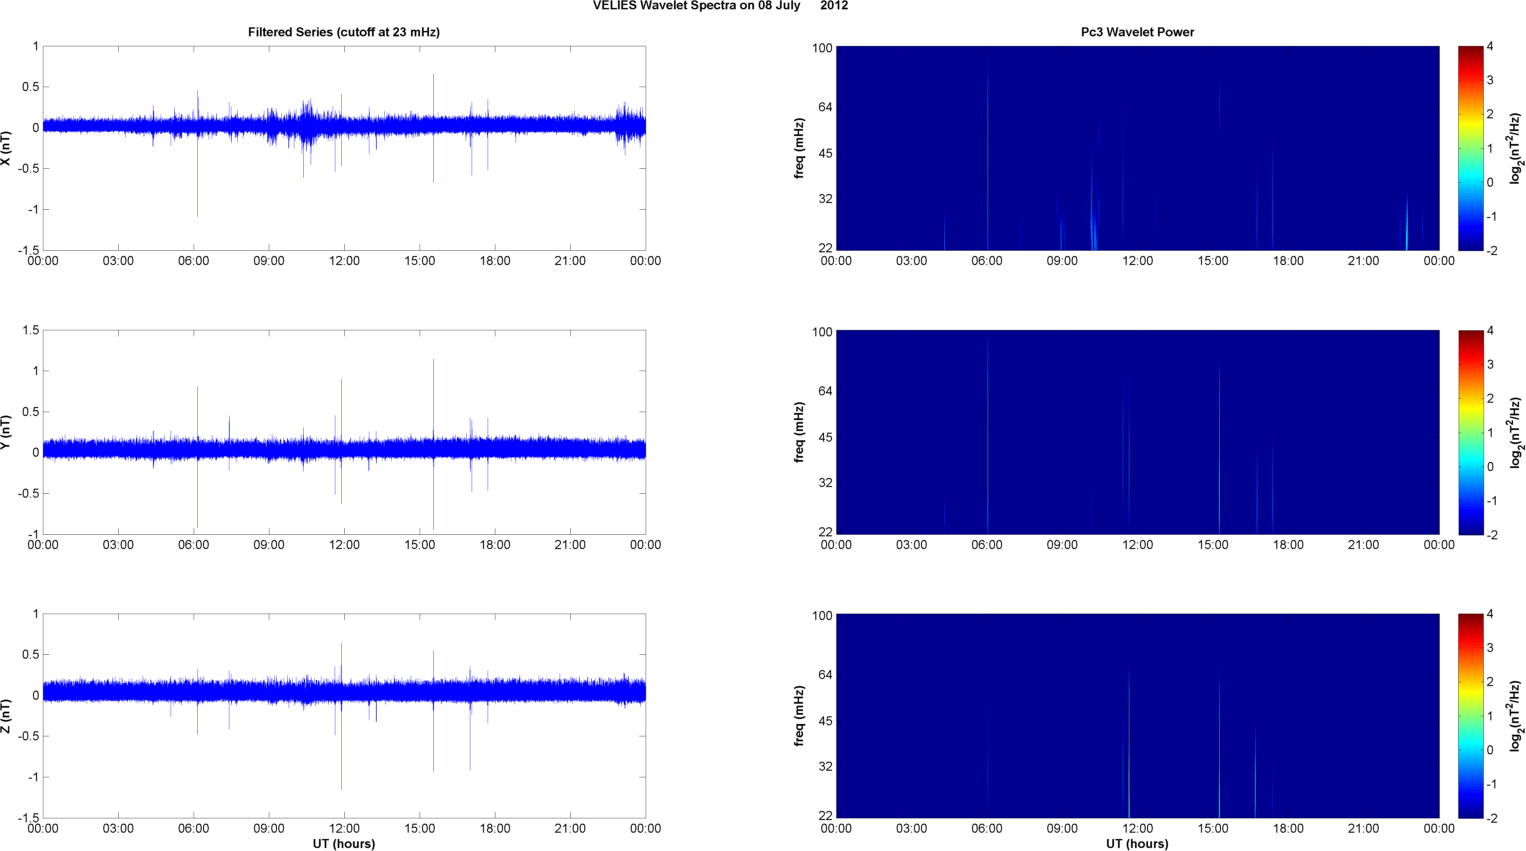This screenshot has width=1526, height=851.
Task: Click the VELIES Wavelet Spectra figure title
Action: tap(720, 6)
